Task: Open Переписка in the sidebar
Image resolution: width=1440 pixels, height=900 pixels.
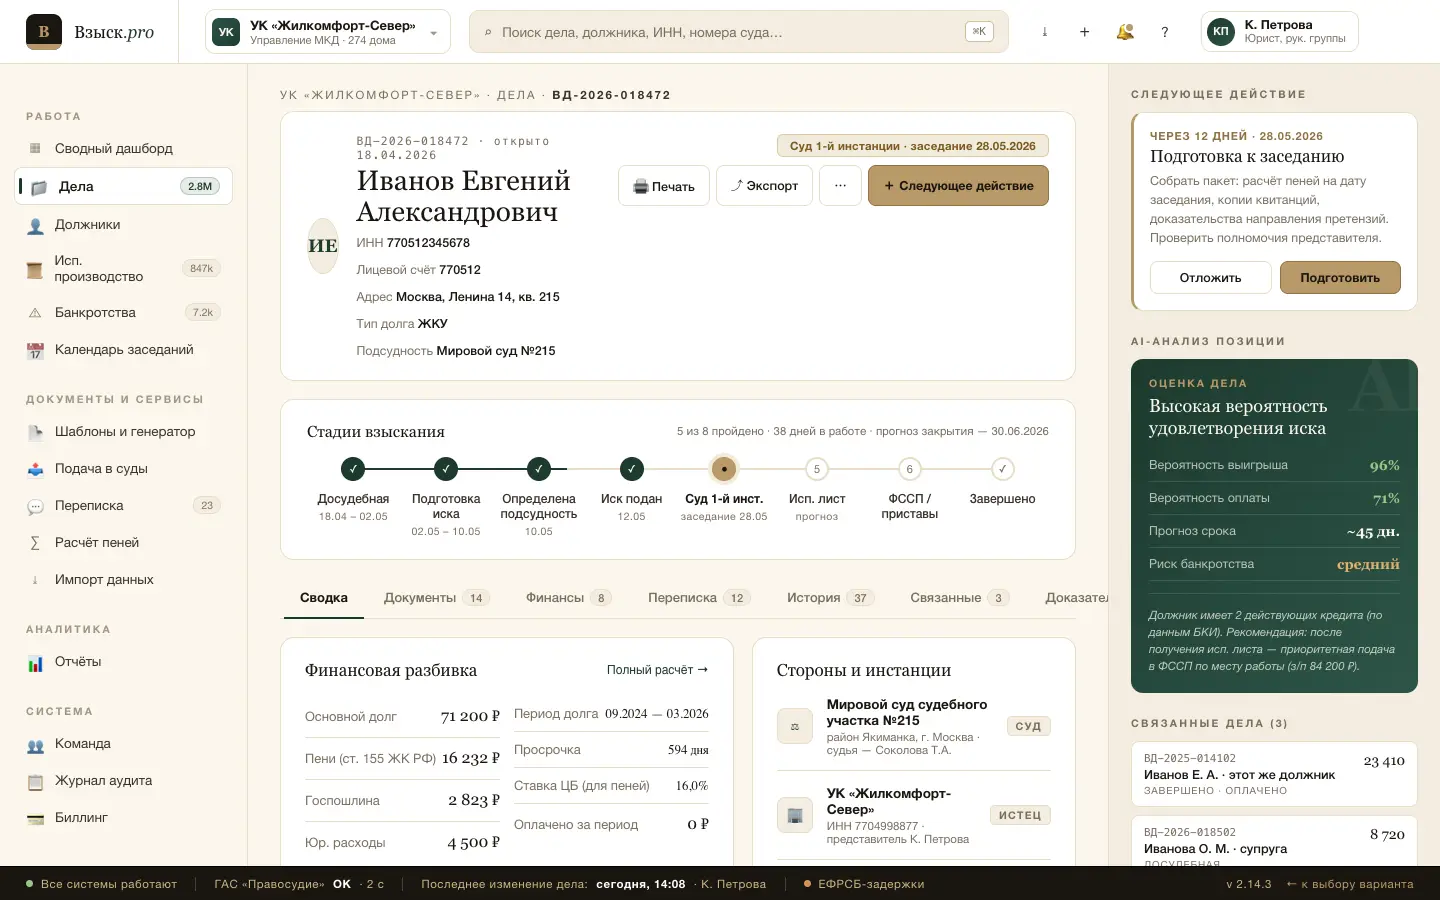Action: point(125,506)
